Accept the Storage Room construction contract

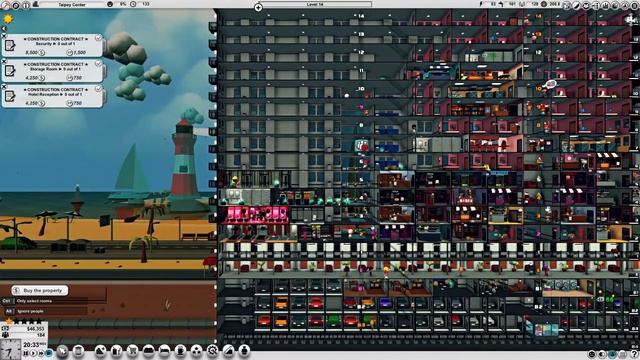coord(98,64)
